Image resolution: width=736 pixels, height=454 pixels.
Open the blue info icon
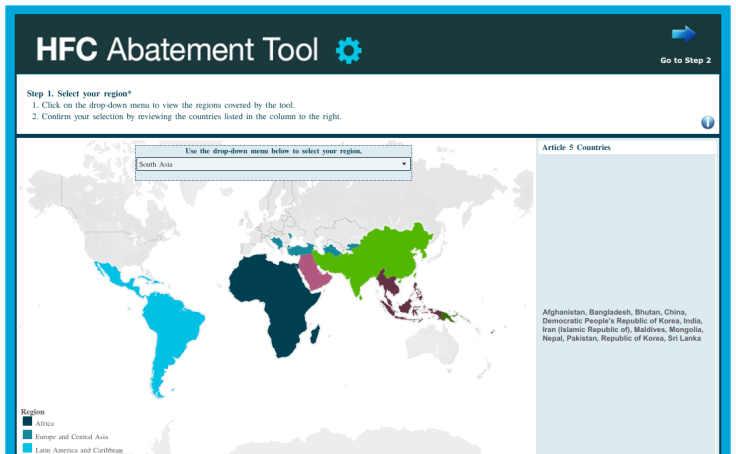pos(707,122)
